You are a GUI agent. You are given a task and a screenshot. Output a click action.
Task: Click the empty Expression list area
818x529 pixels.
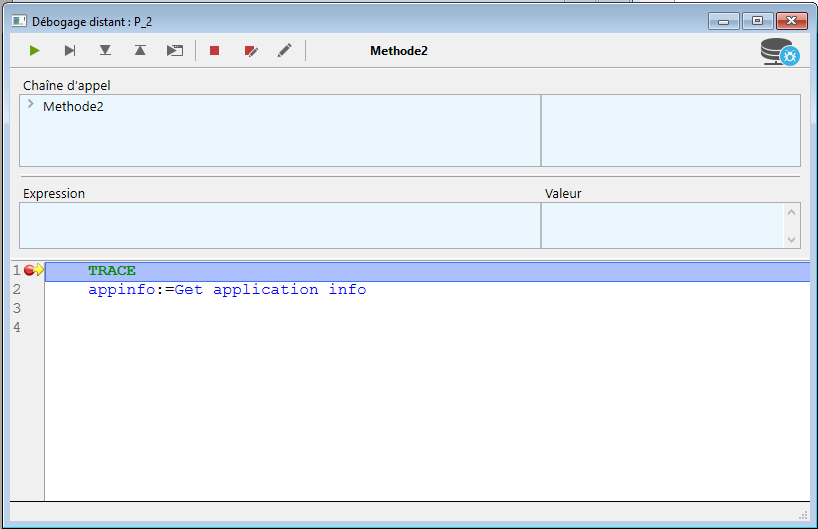tap(280, 225)
